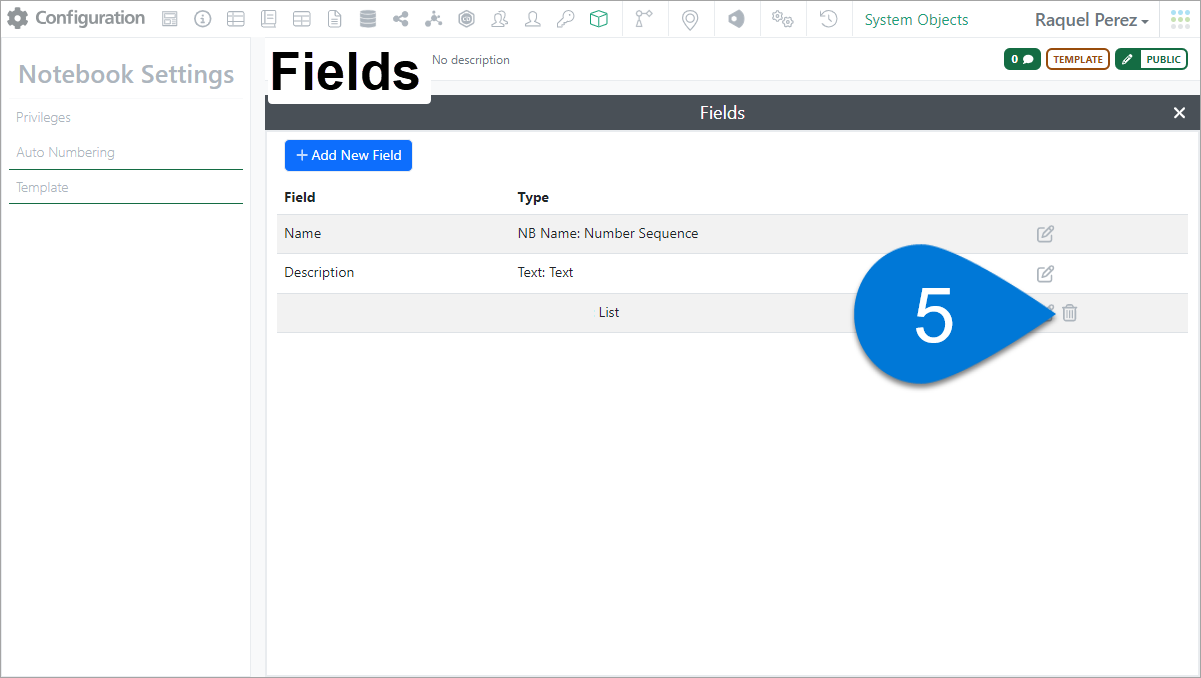Viewport: 1201px width, 678px height.
Task: Click the PUBLIC edit badge
Action: [x=1151, y=59]
